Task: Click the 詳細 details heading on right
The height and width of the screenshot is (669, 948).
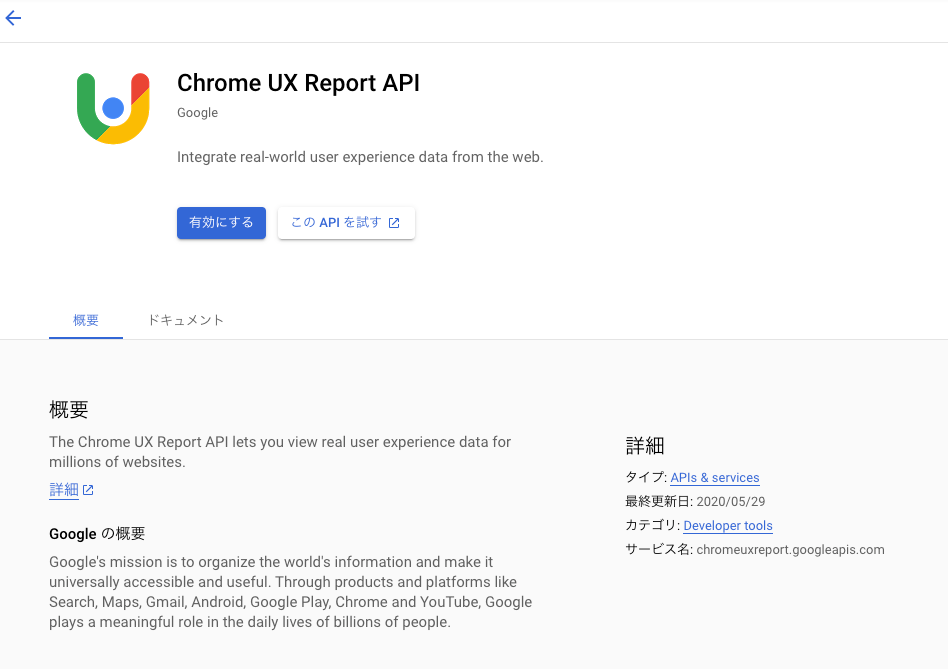Action: [645, 446]
